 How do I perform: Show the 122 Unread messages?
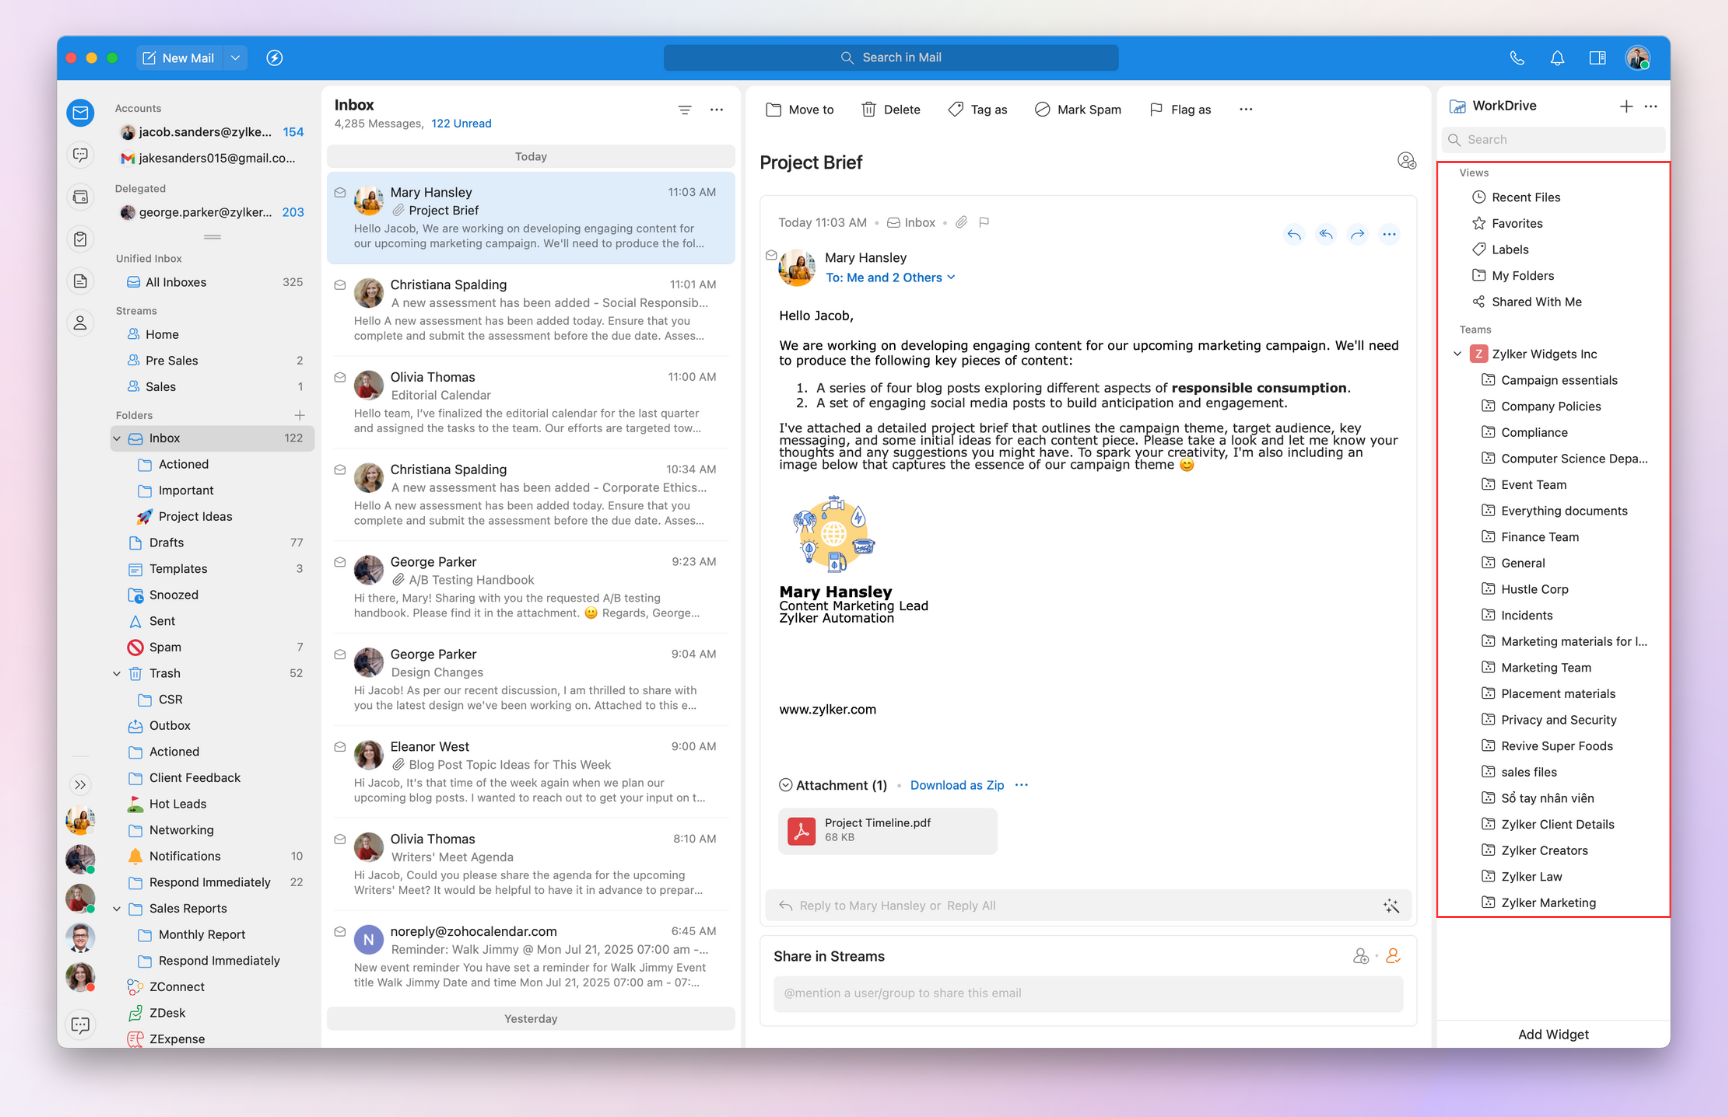pyautogui.click(x=461, y=124)
